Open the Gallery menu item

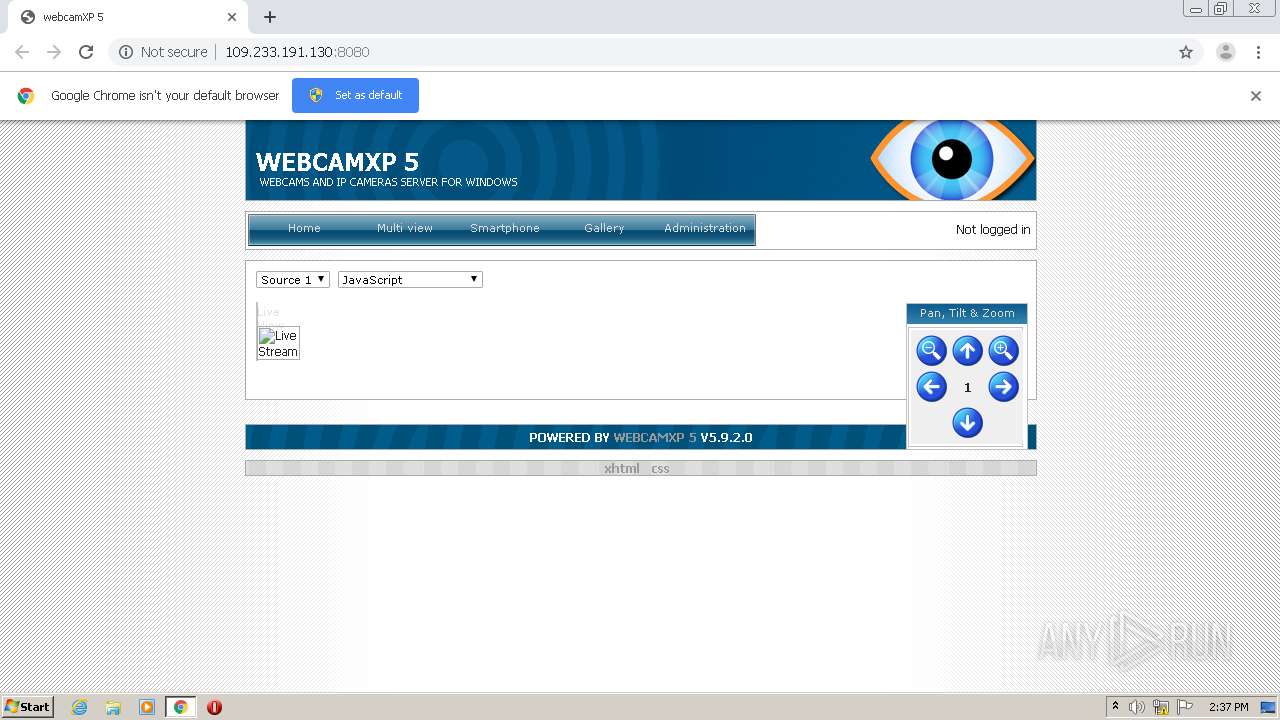click(604, 228)
